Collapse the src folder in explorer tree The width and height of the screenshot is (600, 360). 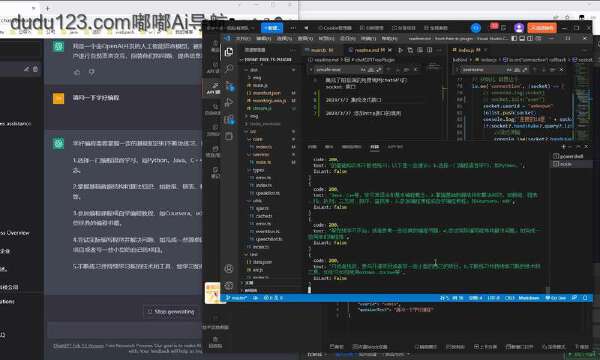pyautogui.click(x=247, y=131)
